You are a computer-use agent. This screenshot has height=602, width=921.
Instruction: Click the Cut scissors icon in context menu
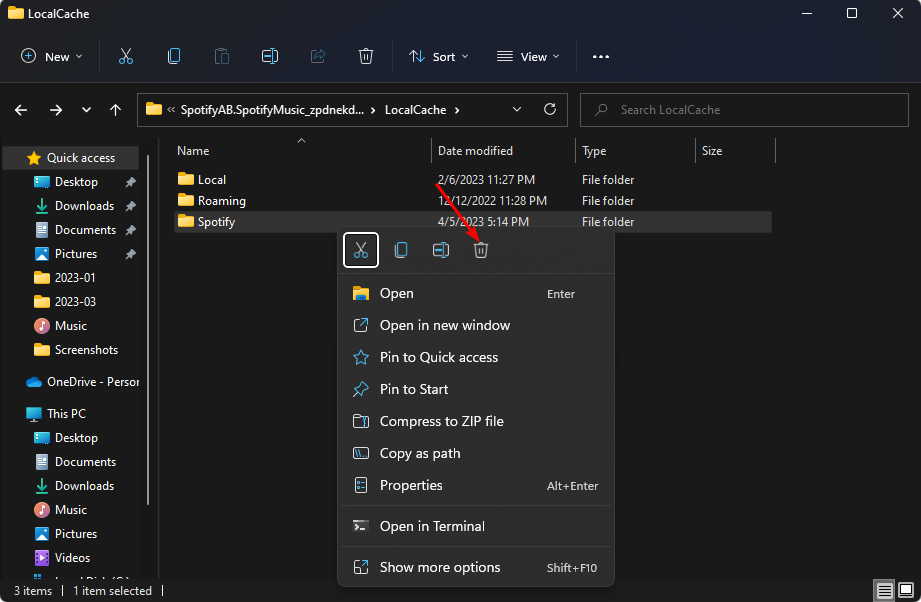tap(361, 250)
